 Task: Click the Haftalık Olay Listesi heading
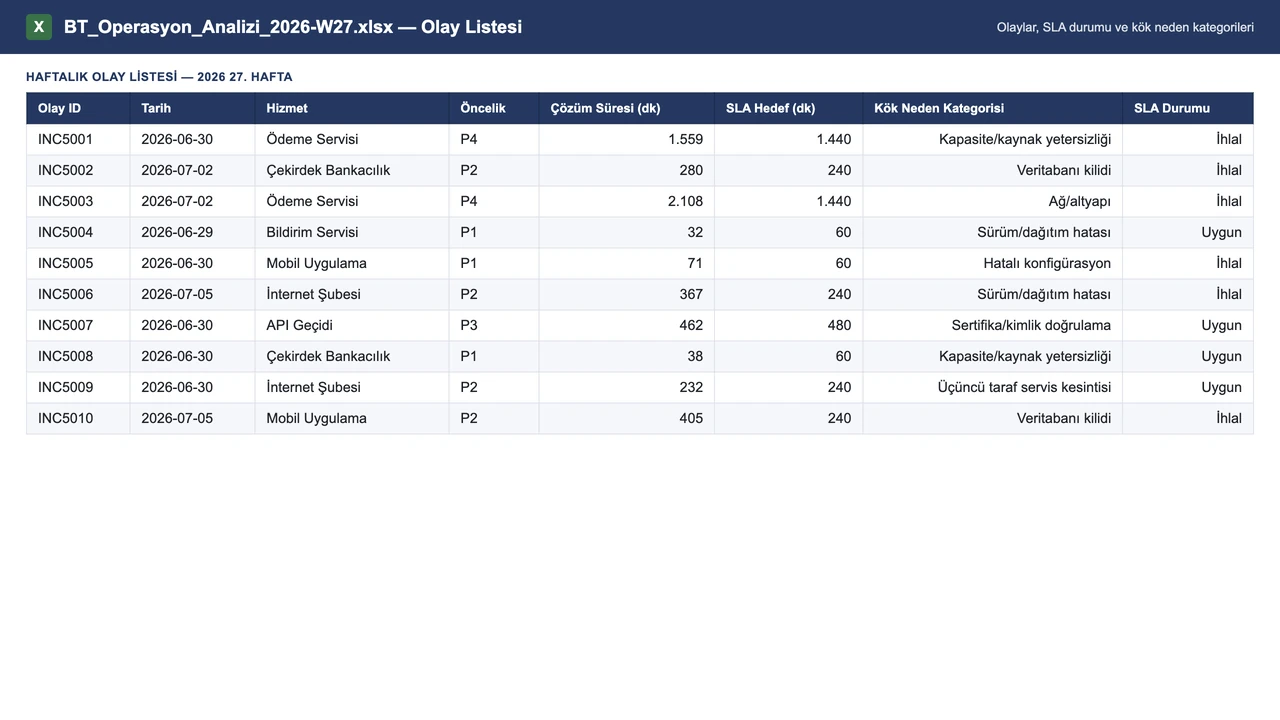point(159,77)
